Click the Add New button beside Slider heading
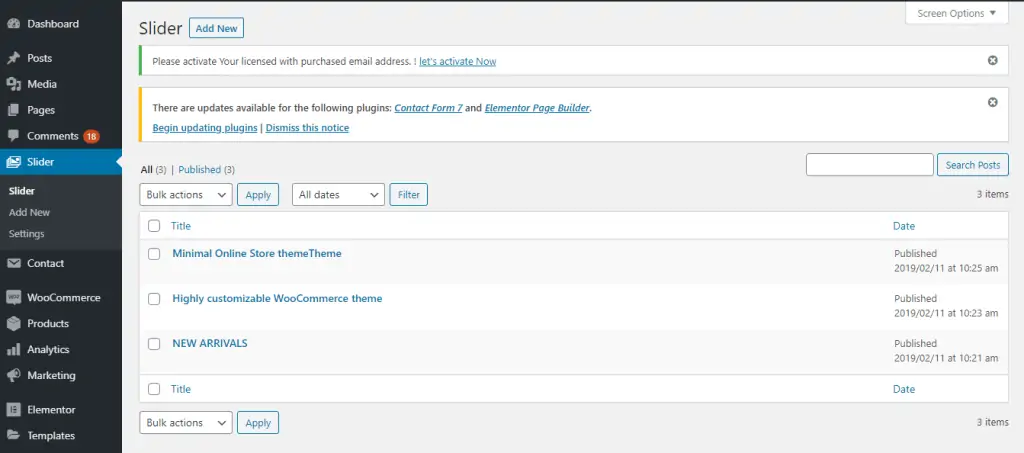The height and width of the screenshot is (453, 1024). click(216, 29)
